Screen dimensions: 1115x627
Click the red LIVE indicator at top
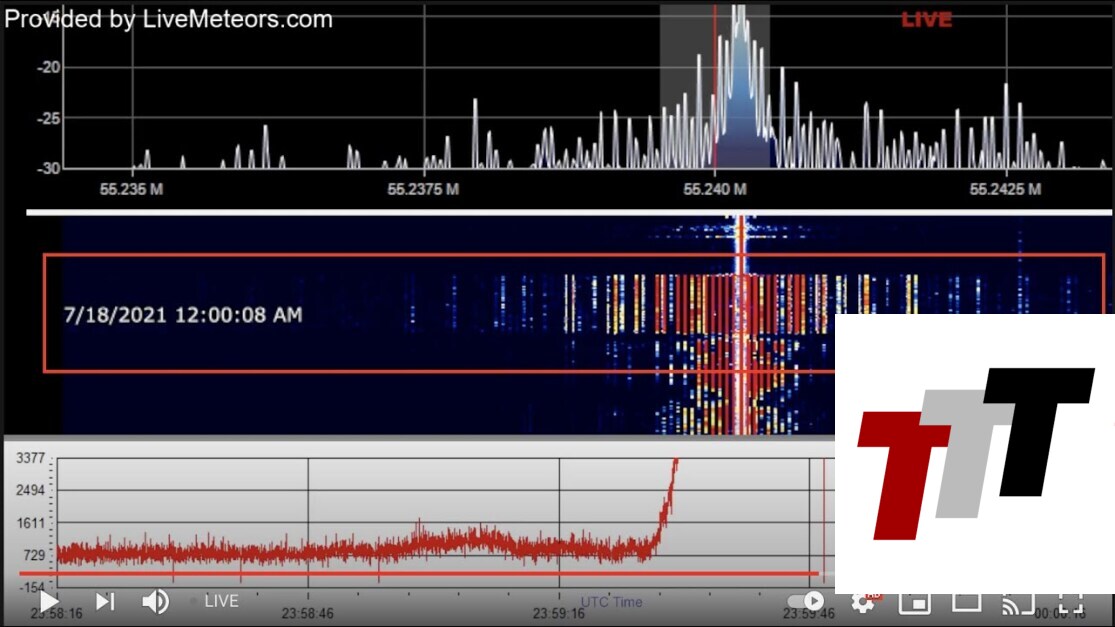click(x=926, y=19)
